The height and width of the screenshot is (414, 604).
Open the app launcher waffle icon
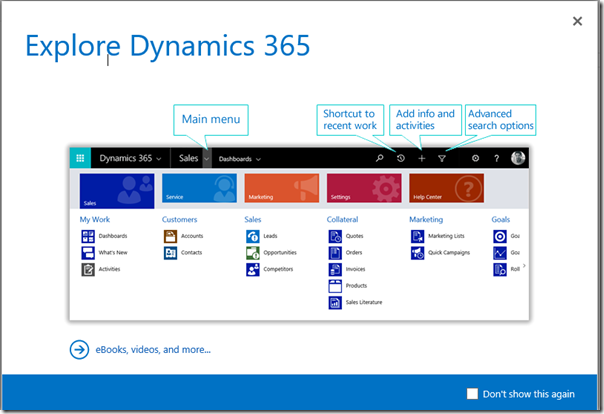pyautogui.click(x=80, y=158)
